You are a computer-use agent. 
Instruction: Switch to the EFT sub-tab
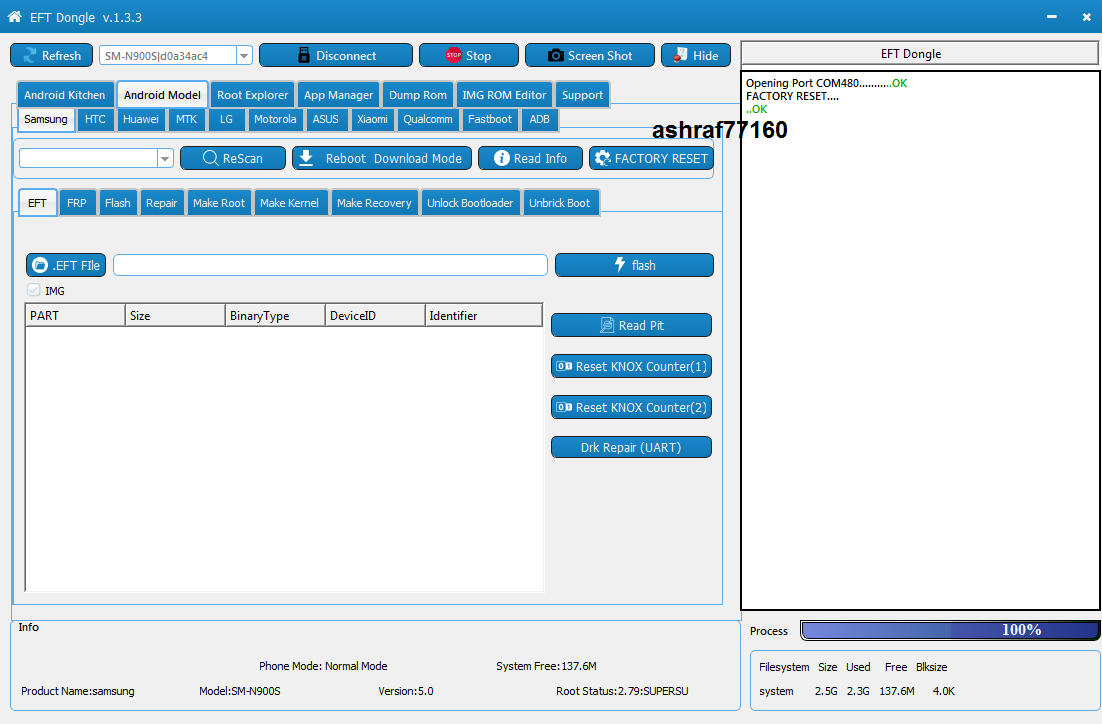[37, 203]
